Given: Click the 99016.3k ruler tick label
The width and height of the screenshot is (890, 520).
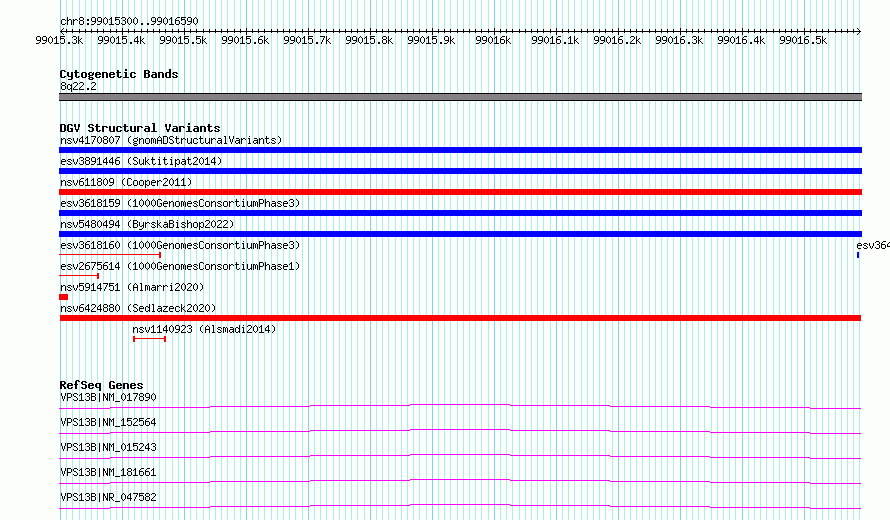Looking at the screenshot, I should (x=679, y=40).
